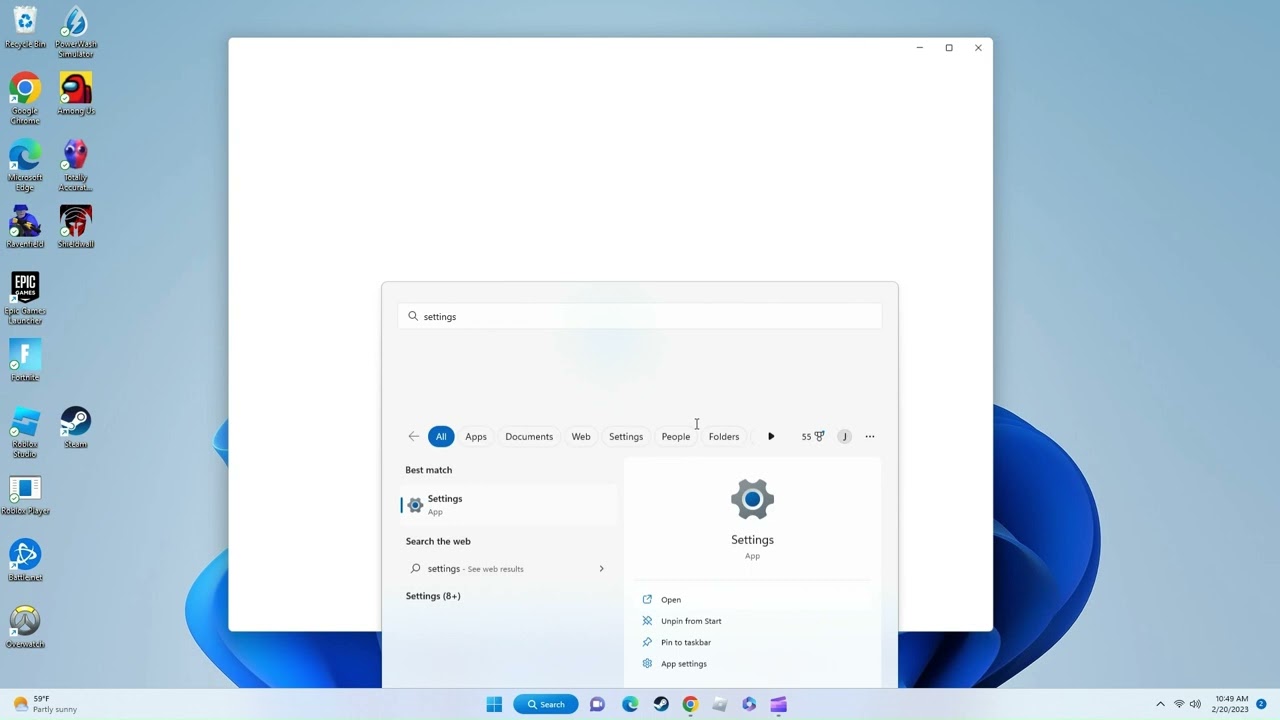Open Overwatch desktop shortcut
Image resolution: width=1280 pixels, height=720 pixels.
point(25,627)
